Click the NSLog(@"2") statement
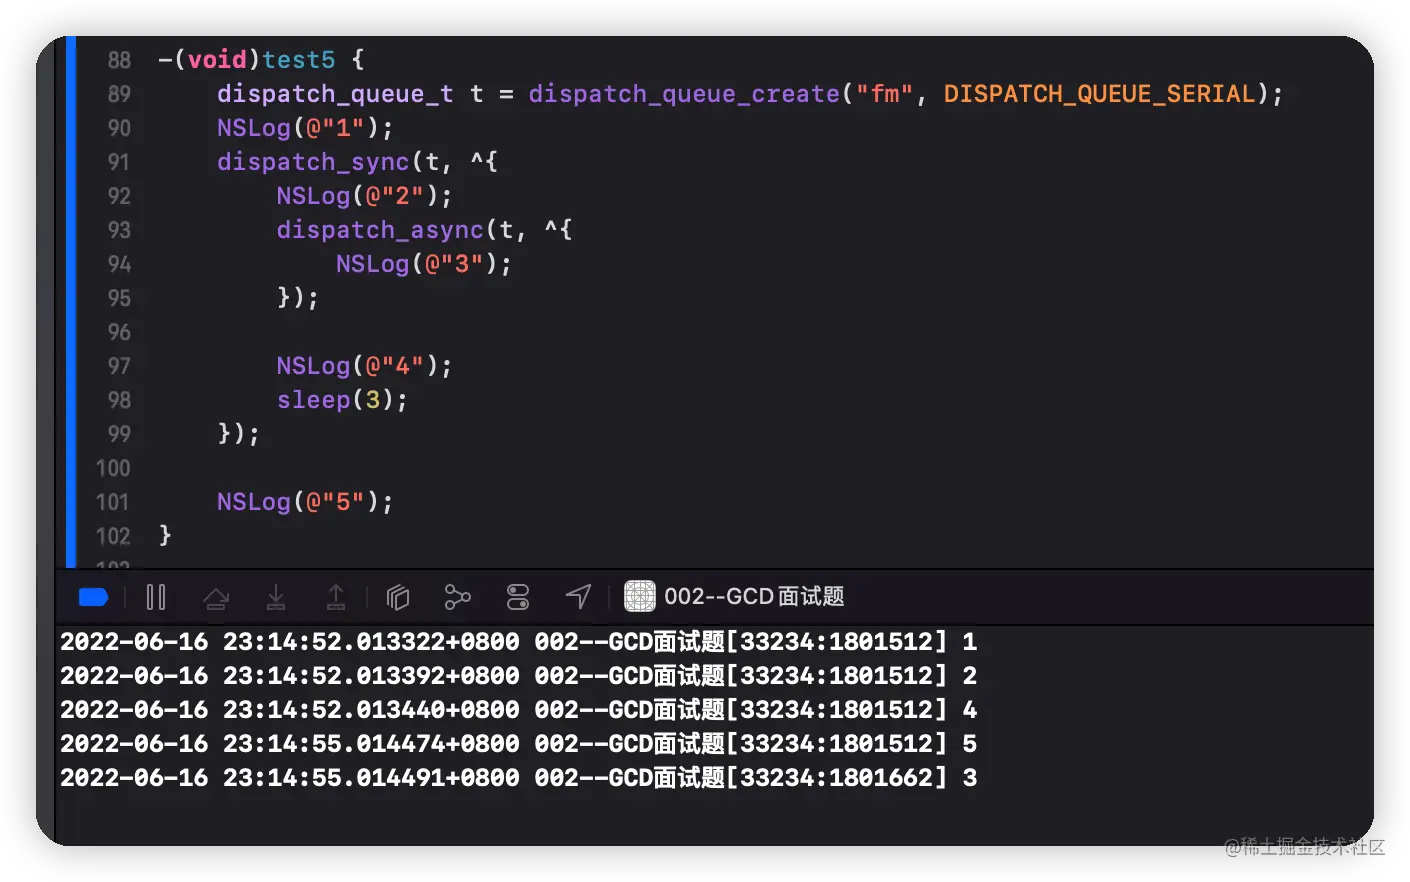The image size is (1410, 882). click(364, 196)
